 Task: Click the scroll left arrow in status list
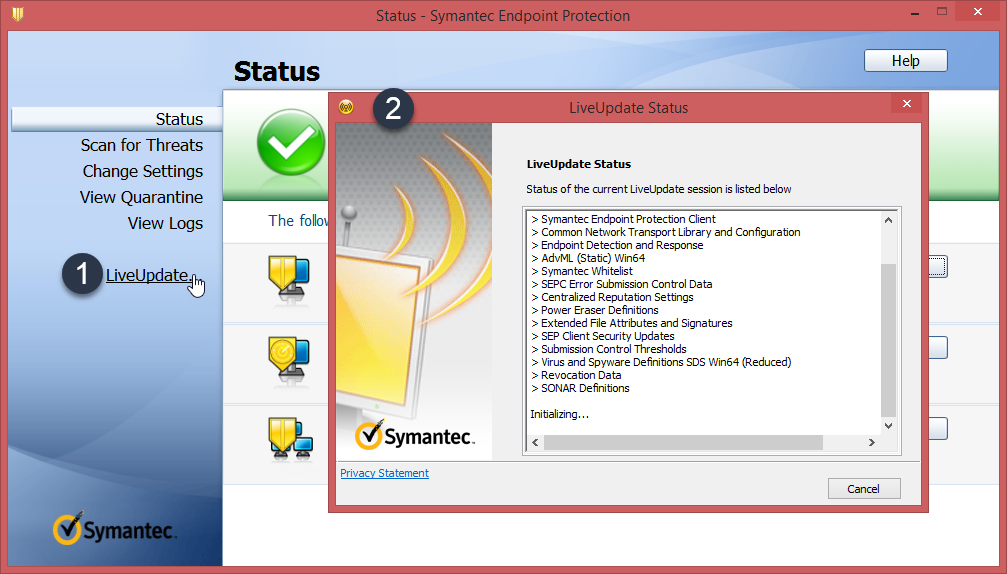point(535,442)
